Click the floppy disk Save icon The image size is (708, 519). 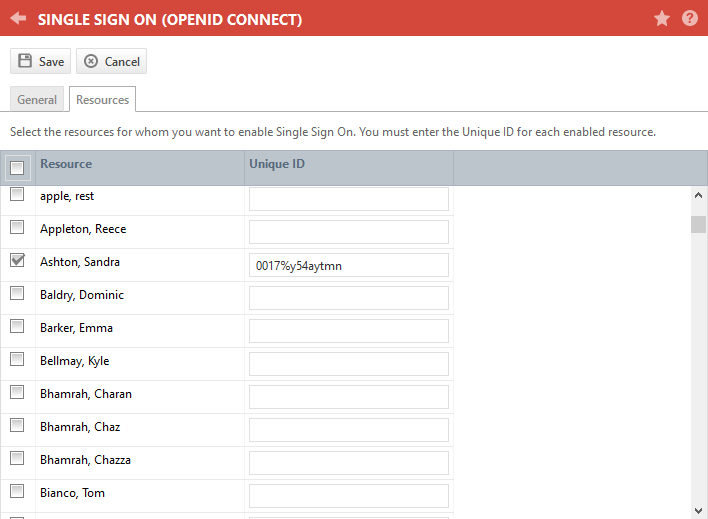[x=25, y=61]
